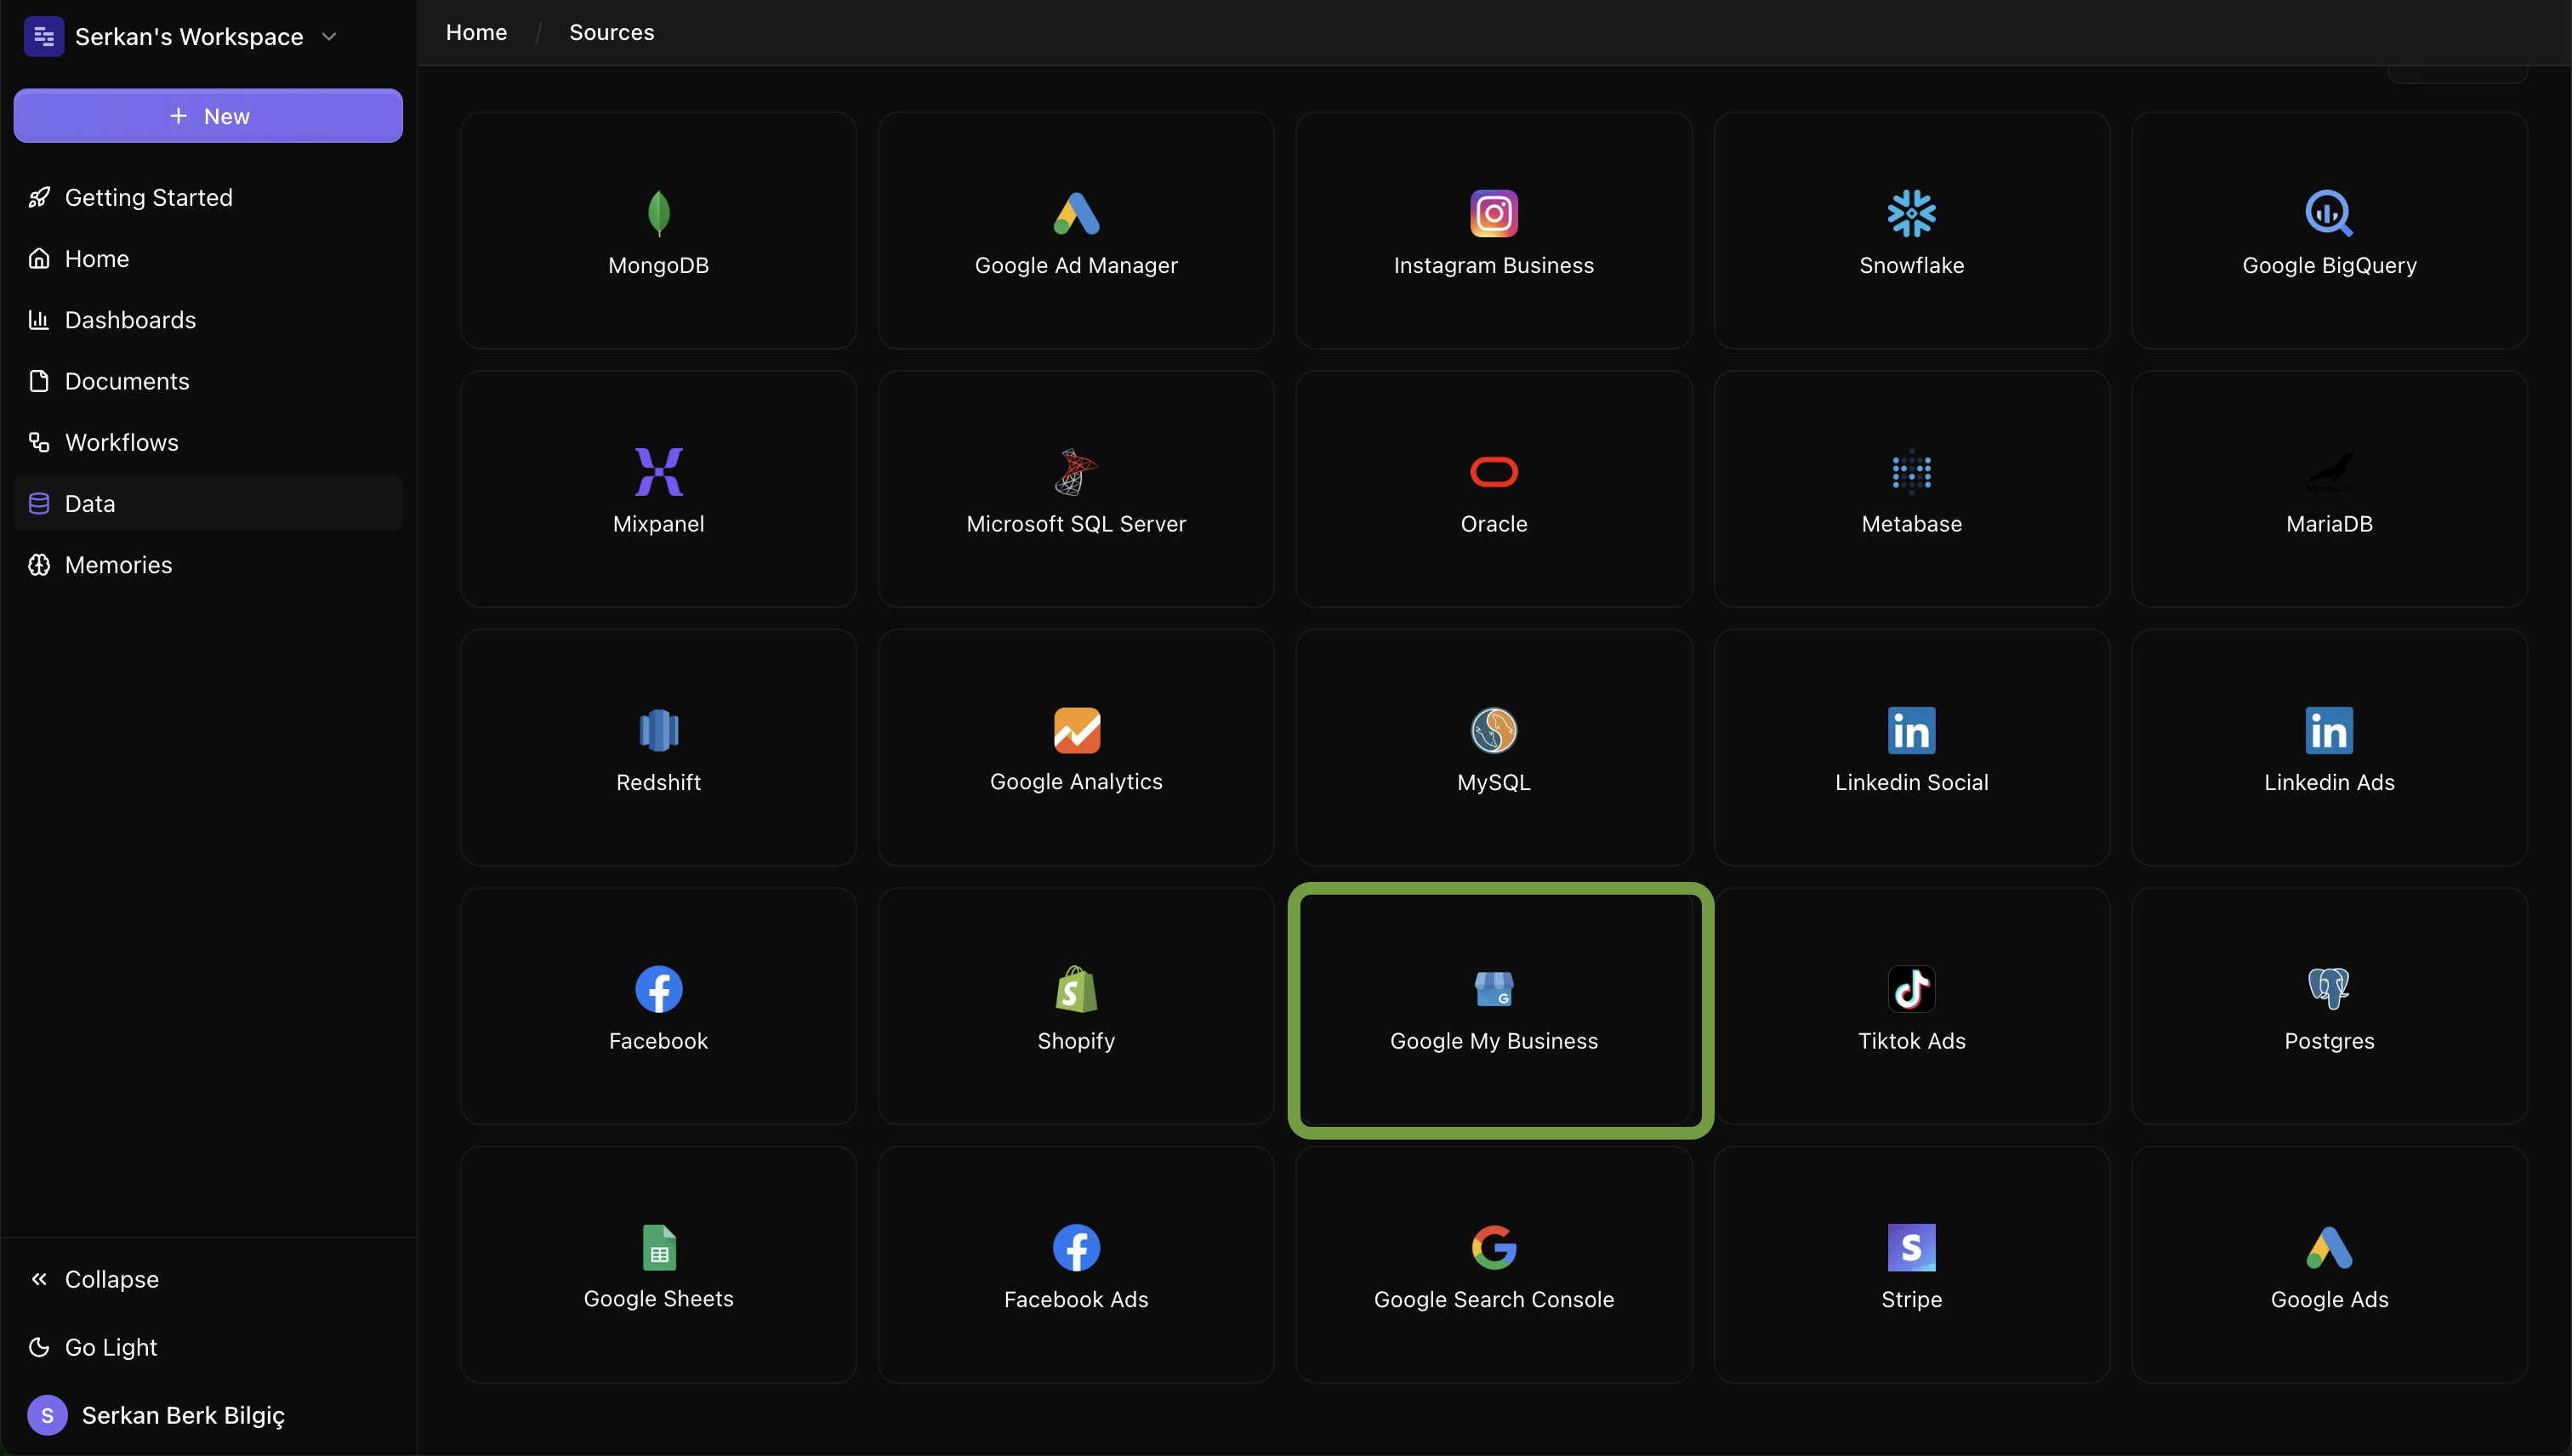This screenshot has width=2572, height=1456.
Task: Click the Home breadcrumb link
Action: tap(476, 32)
